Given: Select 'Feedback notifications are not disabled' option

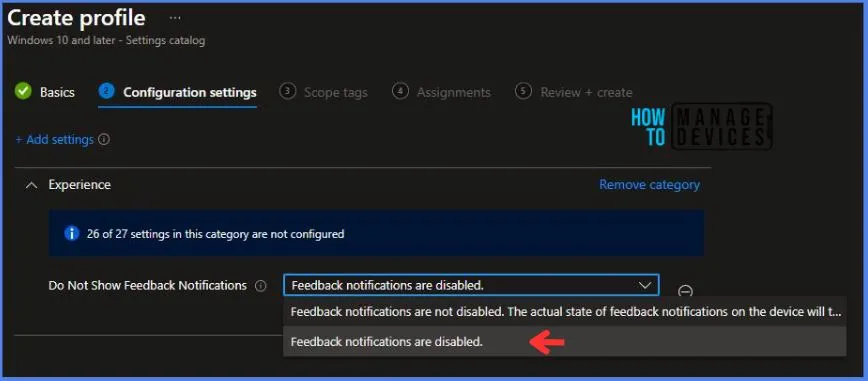Looking at the screenshot, I should [565, 312].
